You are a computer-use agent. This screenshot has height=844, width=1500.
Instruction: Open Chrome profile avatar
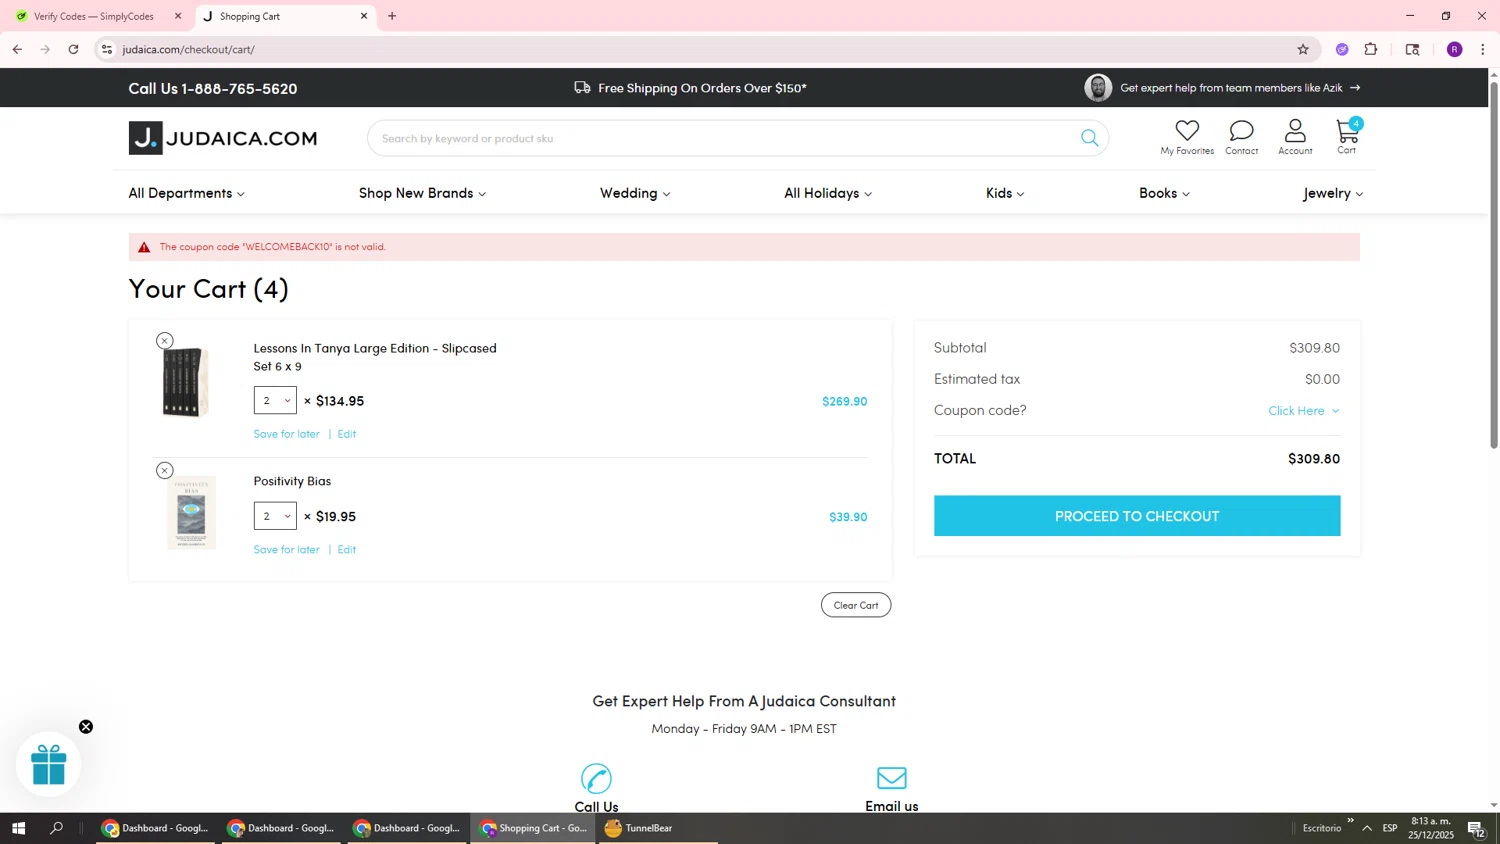(x=1455, y=49)
